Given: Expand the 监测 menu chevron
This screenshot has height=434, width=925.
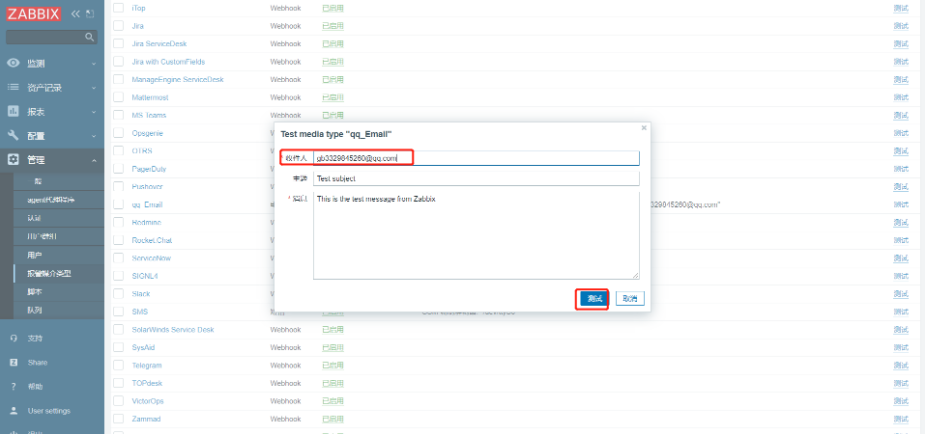Looking at the screenshot, I should pyautogui.click(x=94, y=64).
